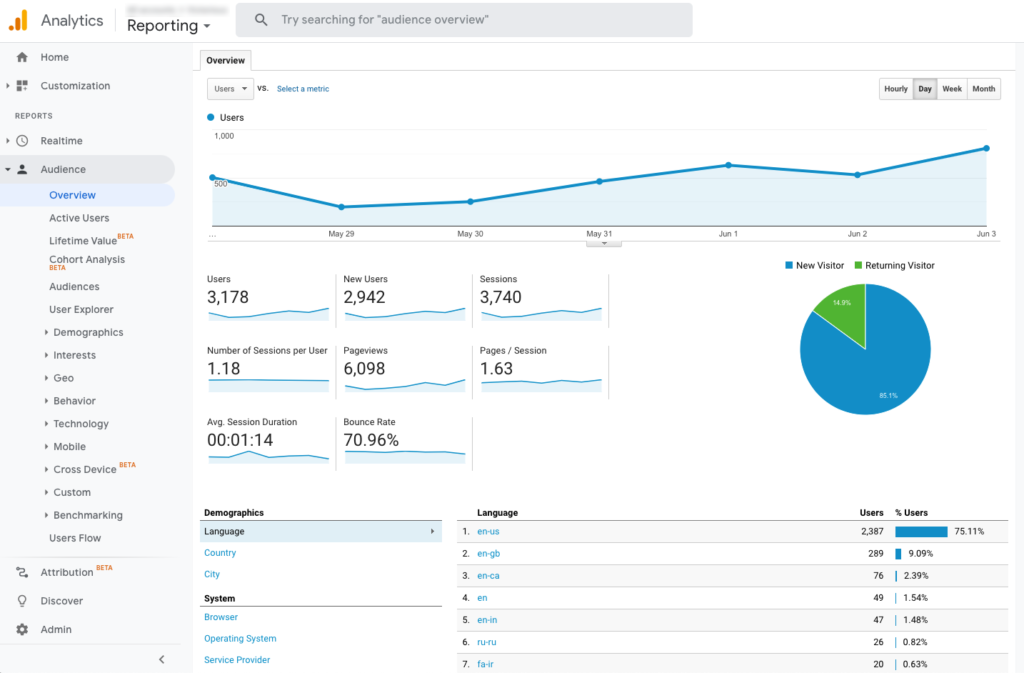
Task: Expand the Demographics tree item
Action: click(x=47, y=333)
